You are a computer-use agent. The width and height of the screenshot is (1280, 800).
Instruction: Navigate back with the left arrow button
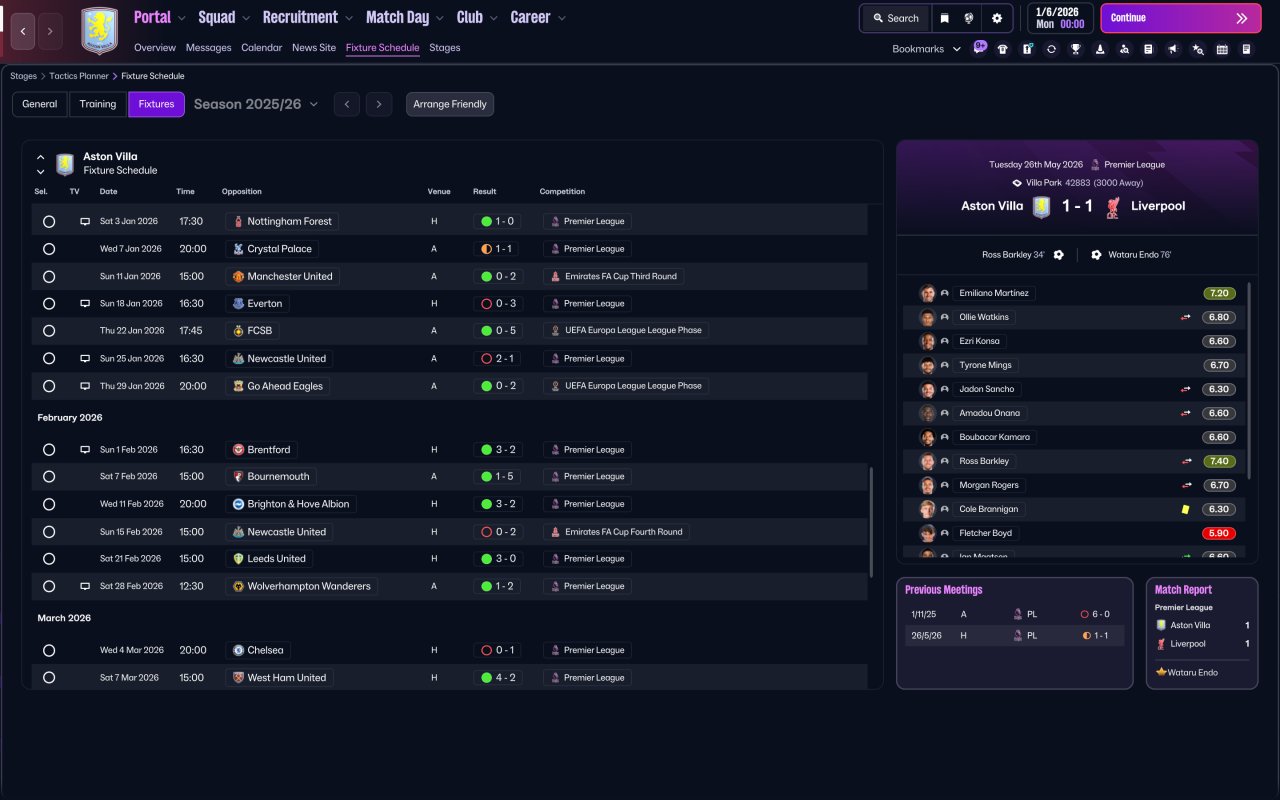24,31
